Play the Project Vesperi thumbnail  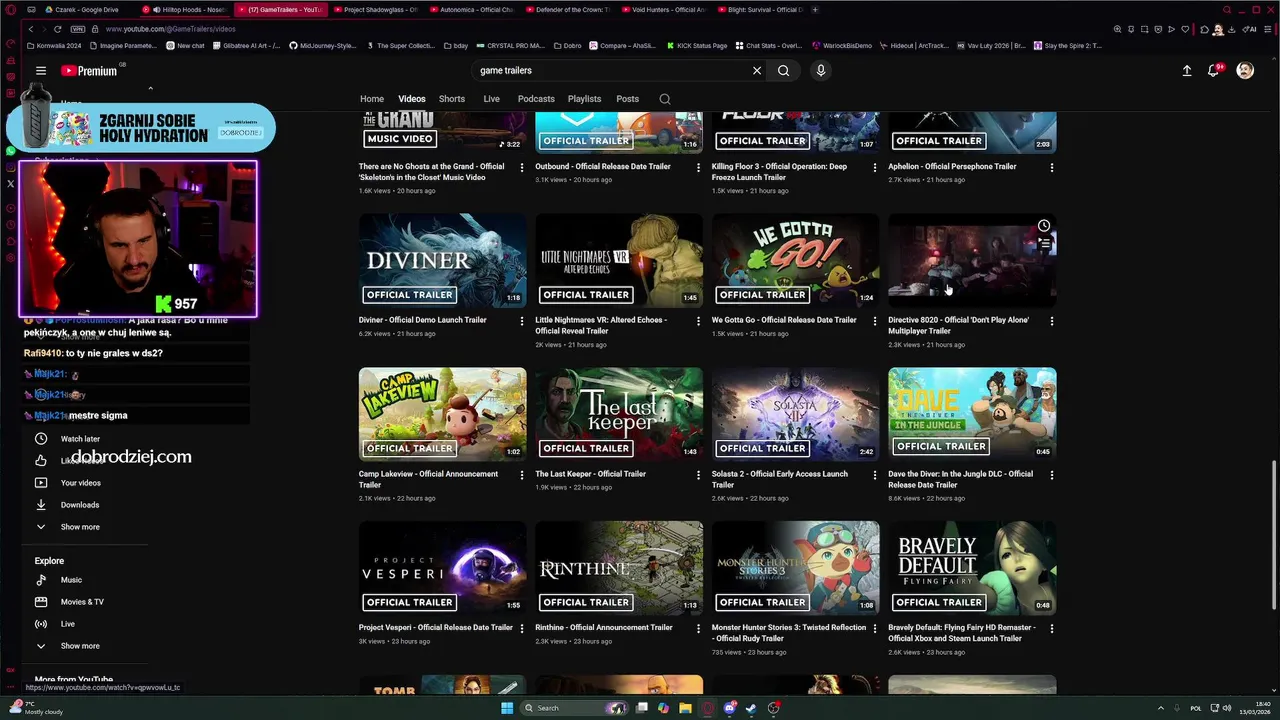point(443,568)
